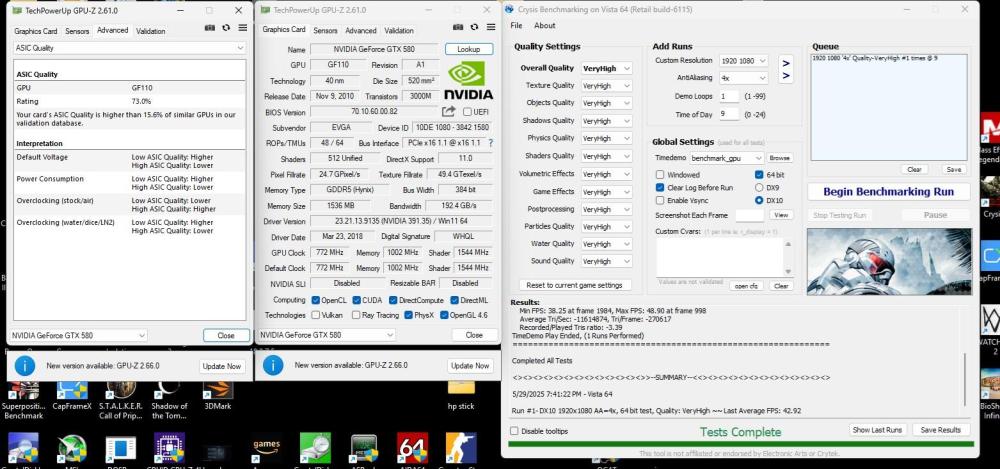The width and height of the screenshot is (1000, 469).
Task: Switch to the Sensors tab in GPU-Z Graphics Card window
Action: 325,30
